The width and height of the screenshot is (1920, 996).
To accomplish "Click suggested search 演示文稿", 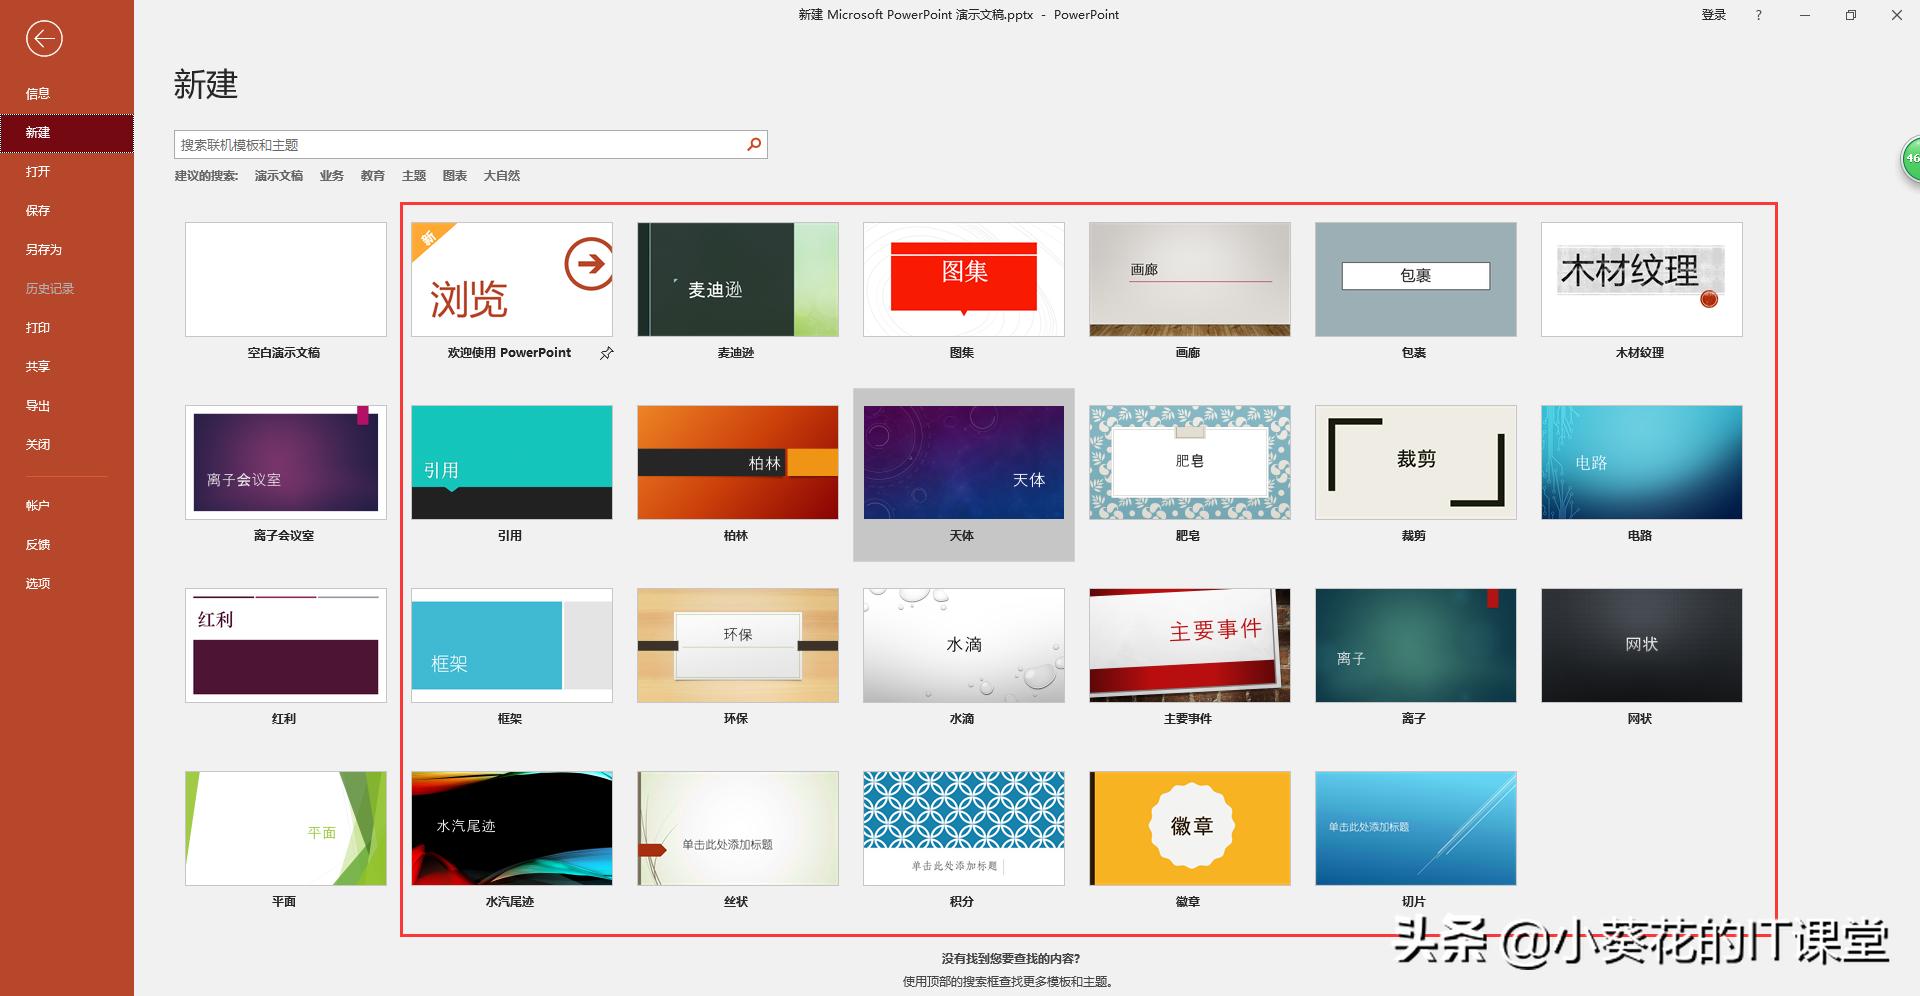I will pyautogui.click(x=278, y=176).
